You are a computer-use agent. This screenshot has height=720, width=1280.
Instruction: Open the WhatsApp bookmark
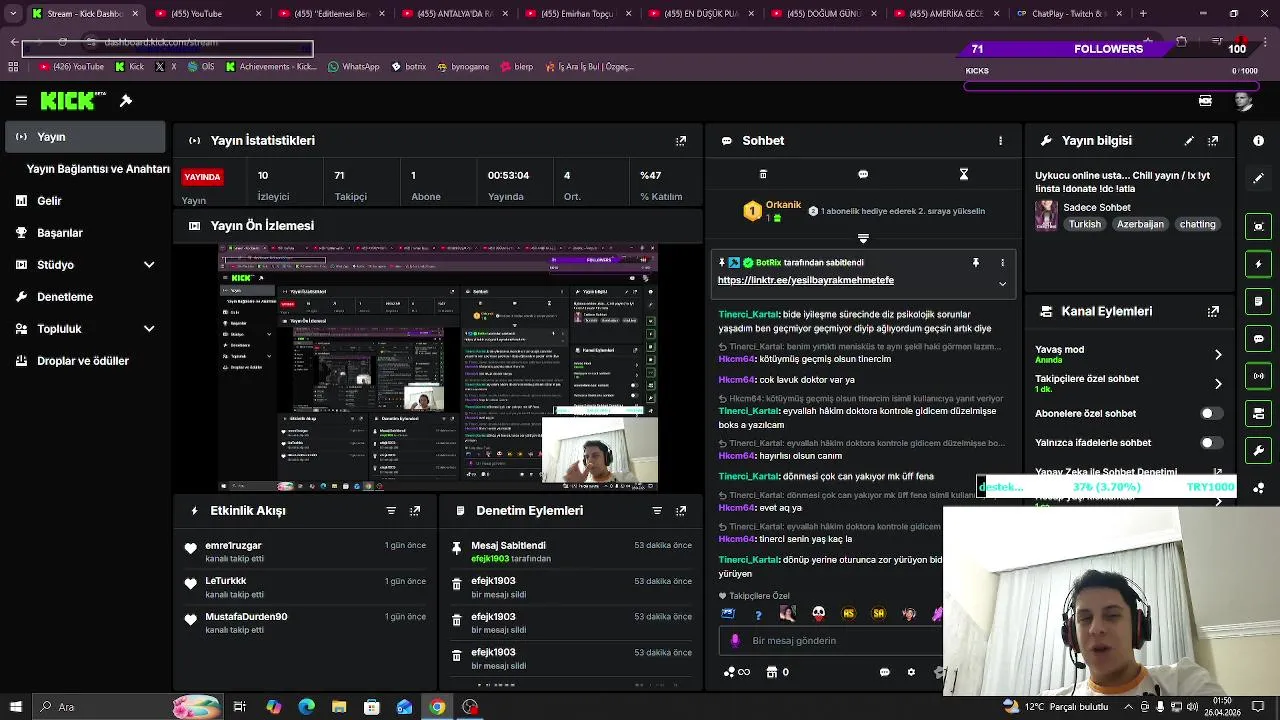coord(353,67)
